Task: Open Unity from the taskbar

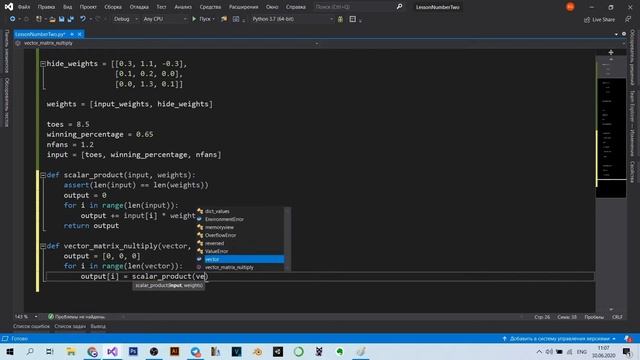Action: tap(278, 351)
